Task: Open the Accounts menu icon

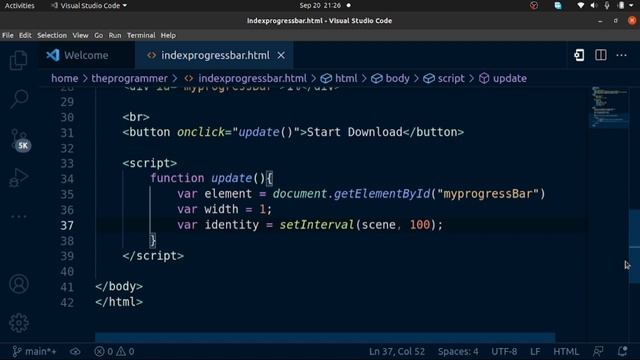Action: click(x=19, y=284)
